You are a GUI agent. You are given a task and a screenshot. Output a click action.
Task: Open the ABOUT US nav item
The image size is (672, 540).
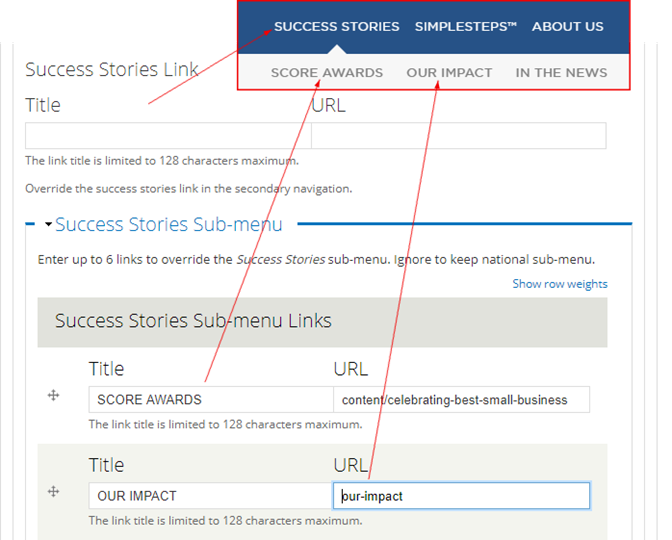click(x=567, y=27)
